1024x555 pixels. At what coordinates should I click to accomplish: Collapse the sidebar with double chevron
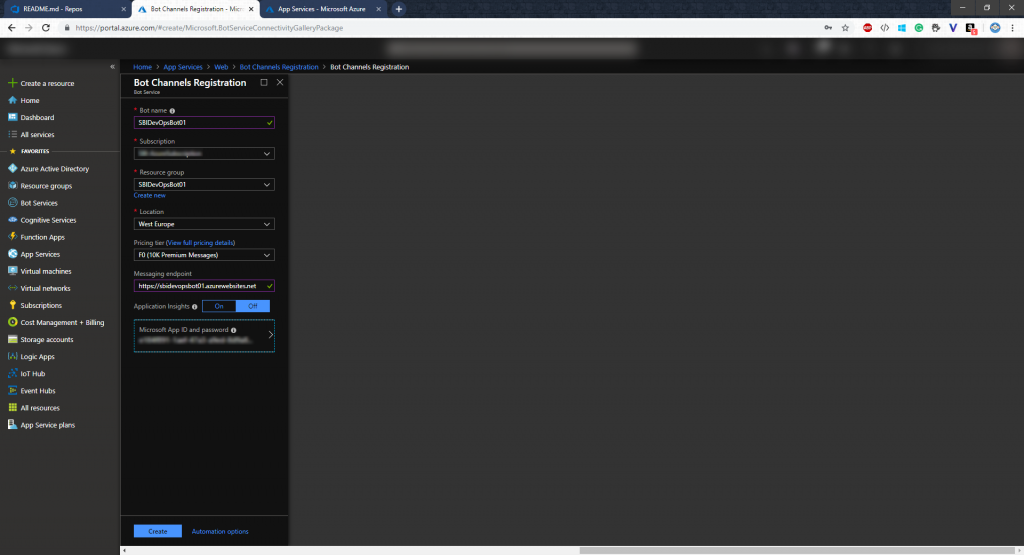click(x=112, y=67)
